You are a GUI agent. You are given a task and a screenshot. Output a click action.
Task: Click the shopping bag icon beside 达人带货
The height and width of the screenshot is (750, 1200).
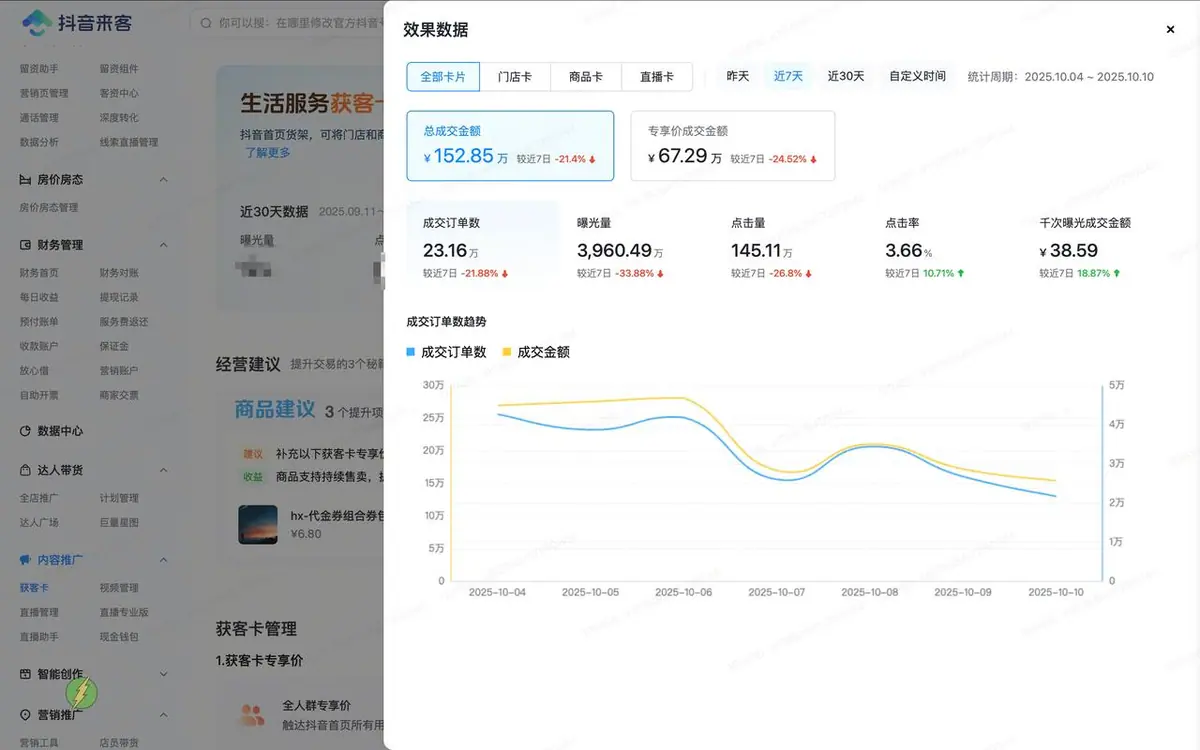click(27, 470)
